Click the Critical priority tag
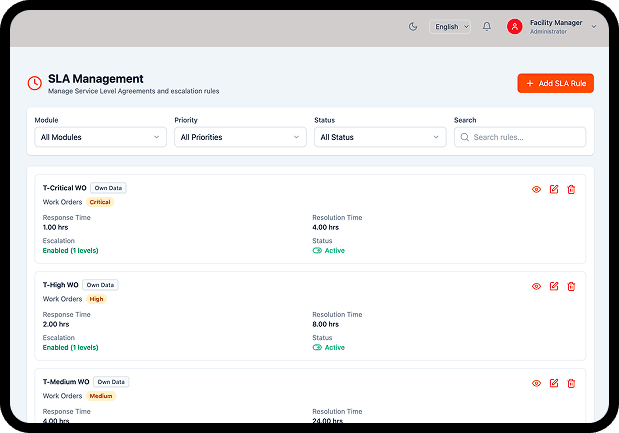 100,202
